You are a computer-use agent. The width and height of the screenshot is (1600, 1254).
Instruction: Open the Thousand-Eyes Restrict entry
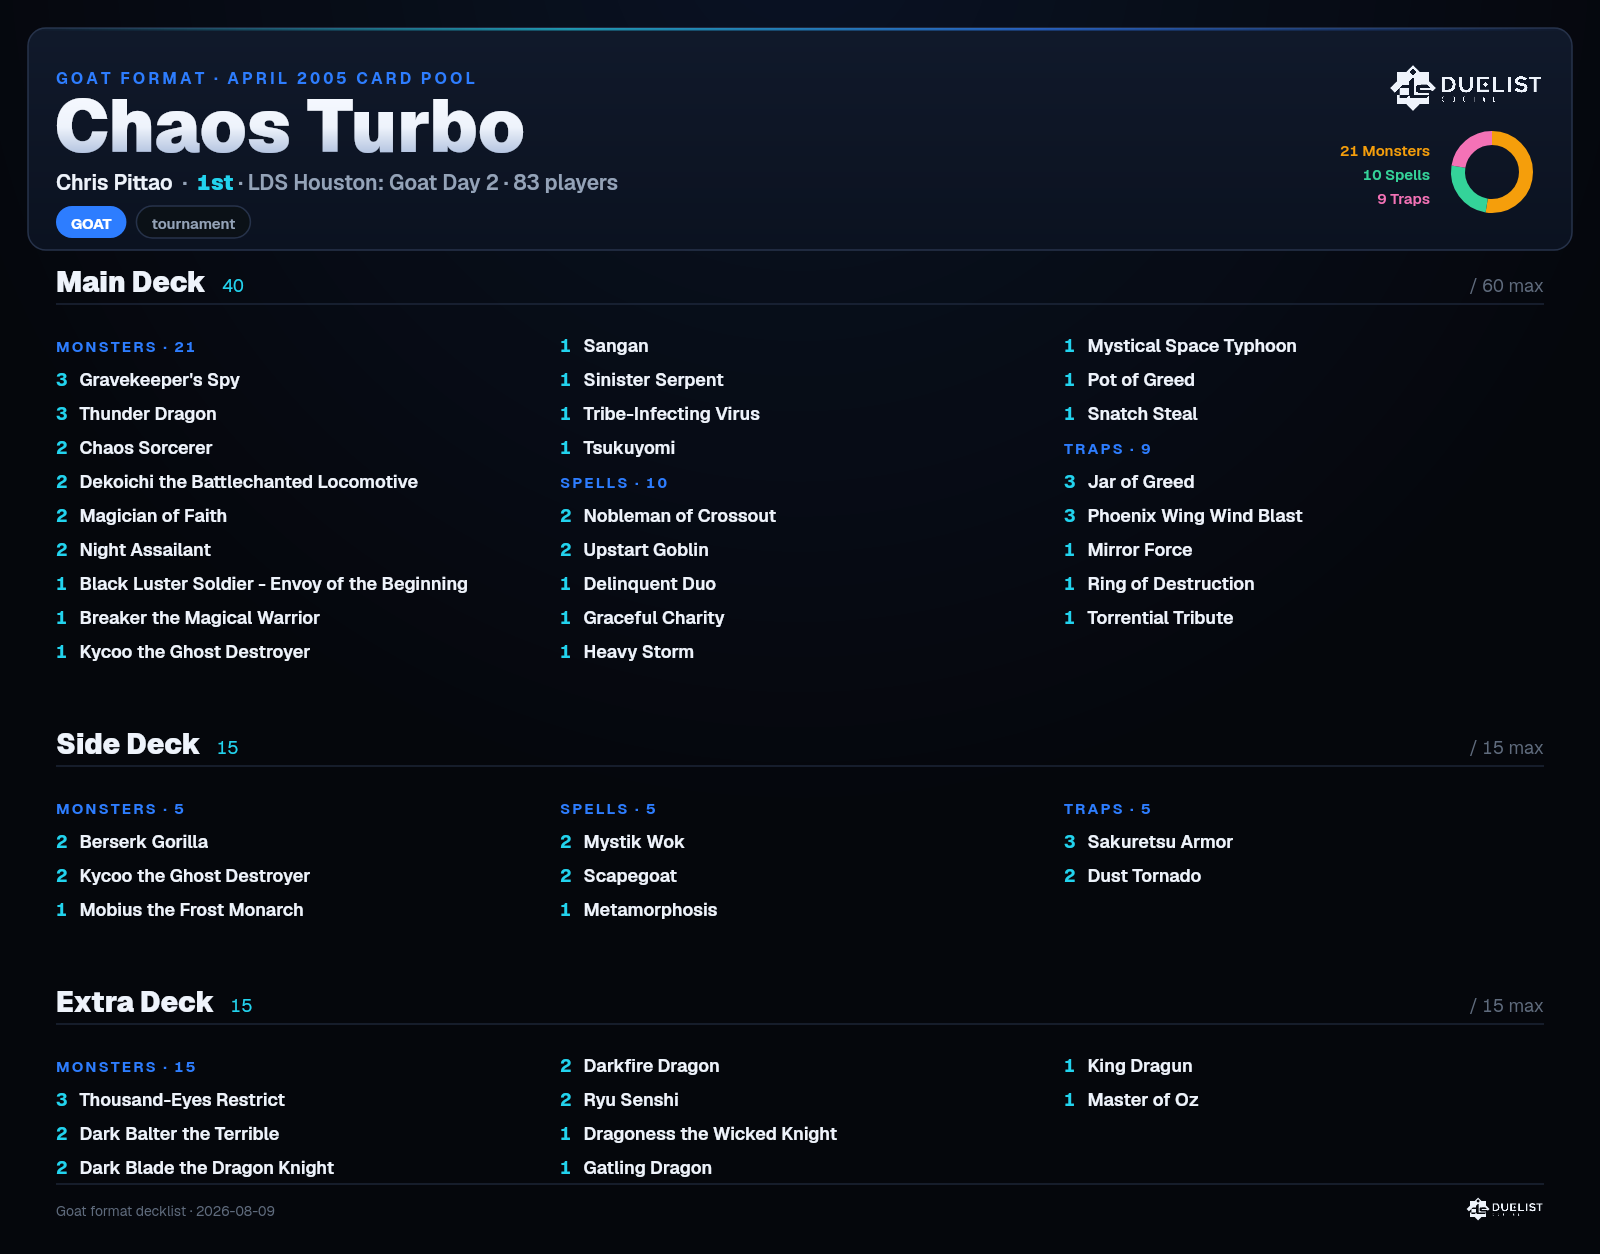(170, 1100)
